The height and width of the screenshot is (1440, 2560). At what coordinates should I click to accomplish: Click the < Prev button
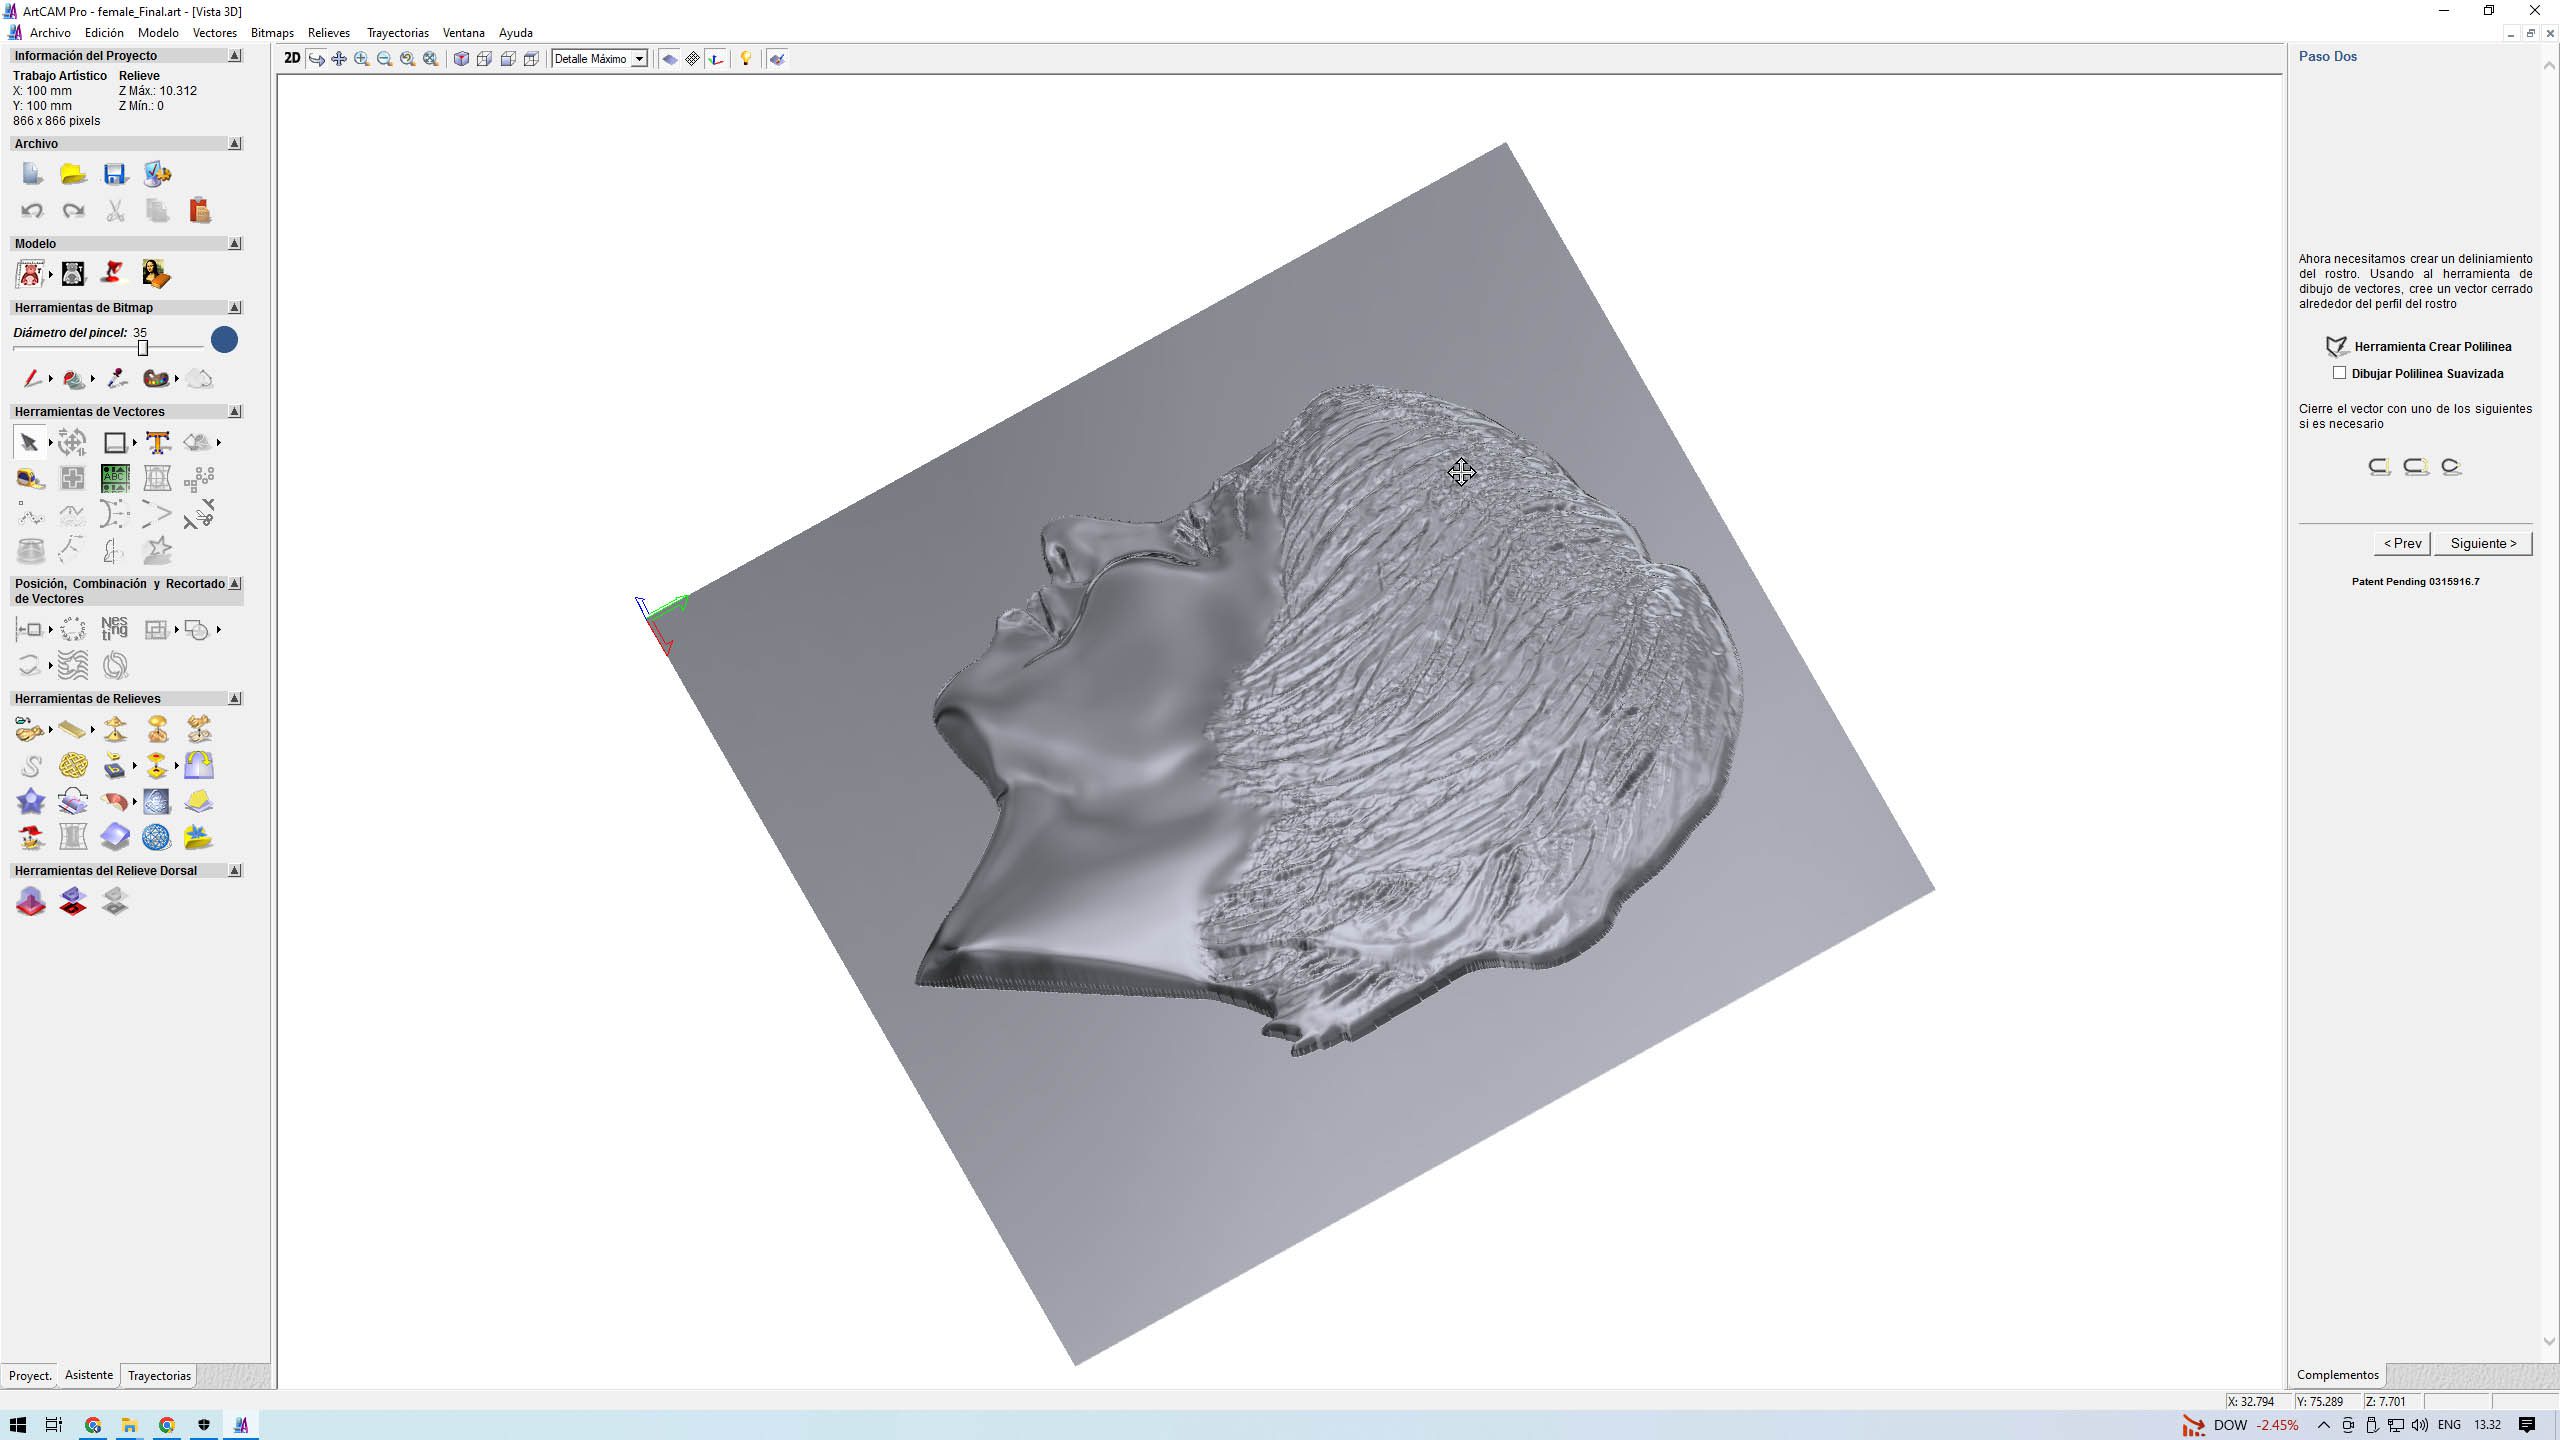2402,543
